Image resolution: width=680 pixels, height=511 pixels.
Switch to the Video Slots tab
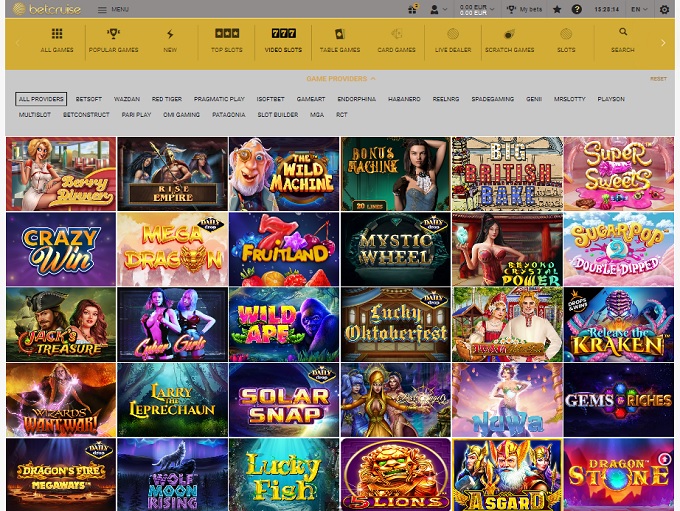point(283,40)
